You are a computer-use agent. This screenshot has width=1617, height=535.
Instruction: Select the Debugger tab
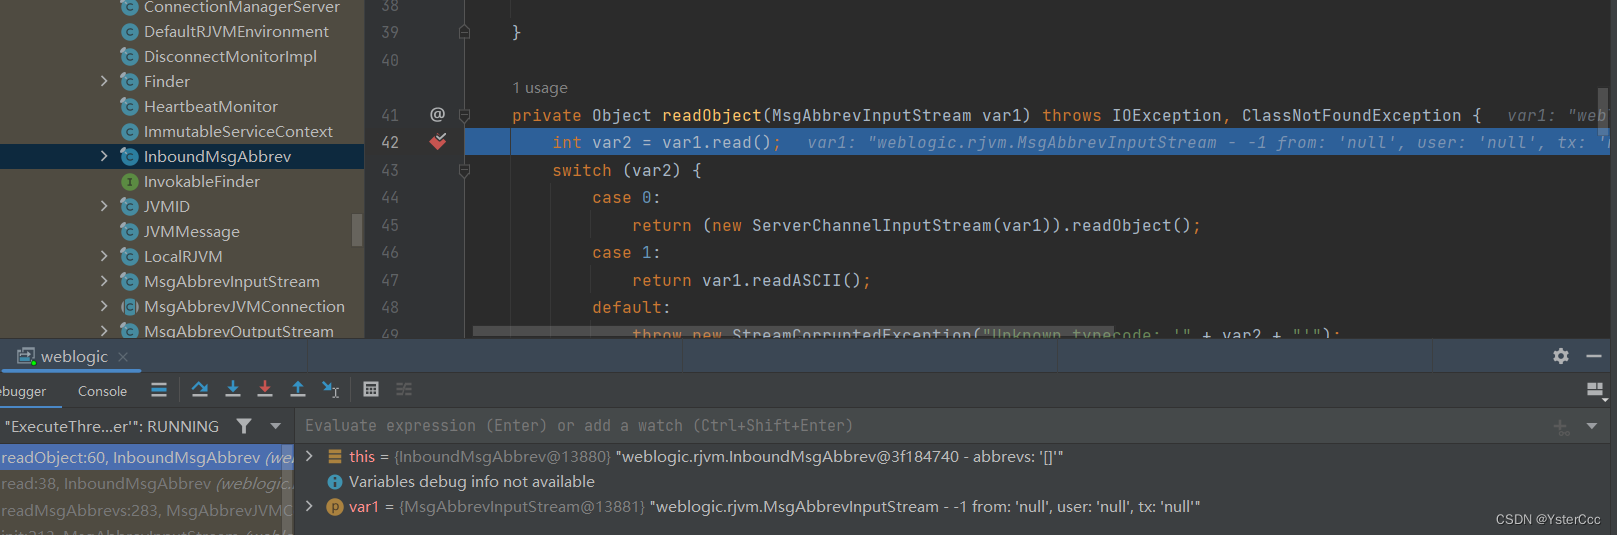coord(23,391)
